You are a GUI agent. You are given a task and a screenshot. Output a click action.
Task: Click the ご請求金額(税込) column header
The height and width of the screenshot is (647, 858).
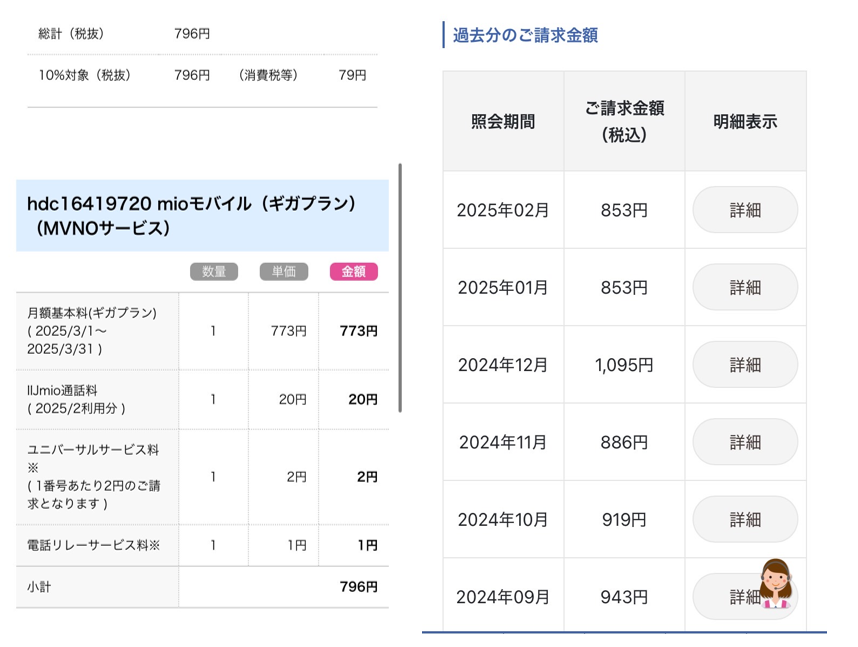624,122
